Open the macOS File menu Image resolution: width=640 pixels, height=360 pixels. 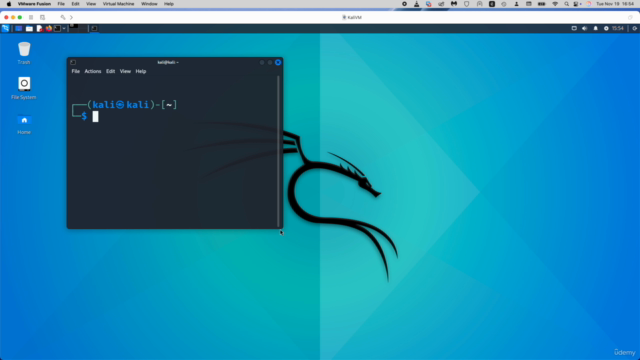[x=61, y=4]
